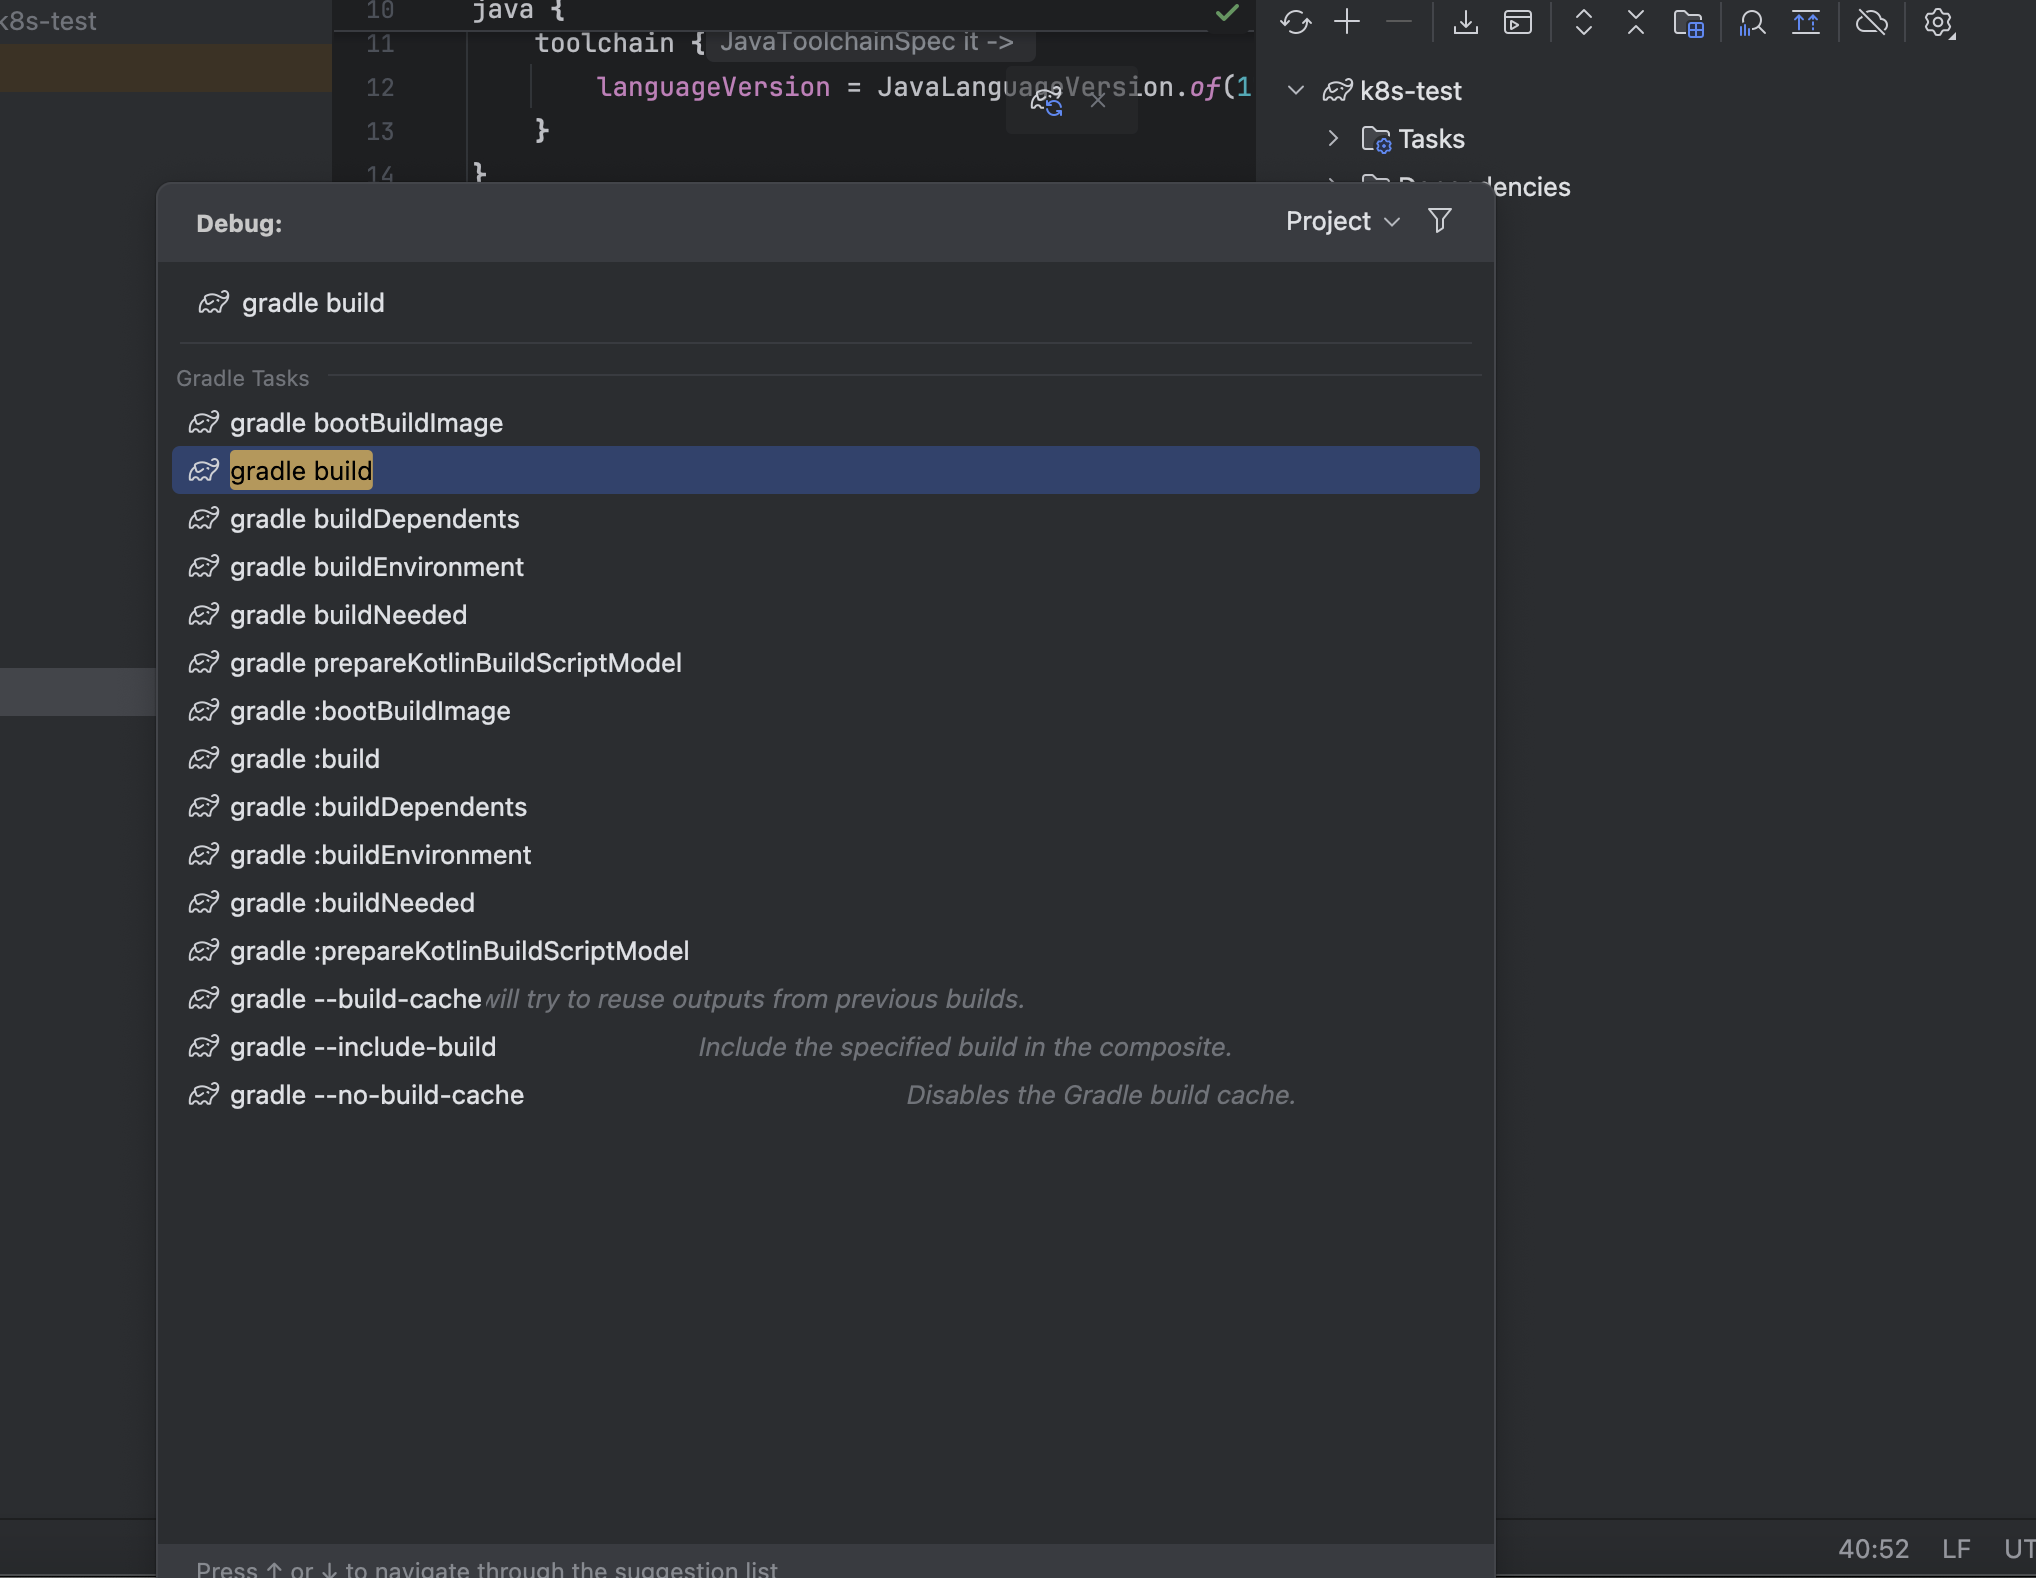Click the analyze dependencies icon
This screenshot has width=2036, height=1578.
tap(1751, 22)
